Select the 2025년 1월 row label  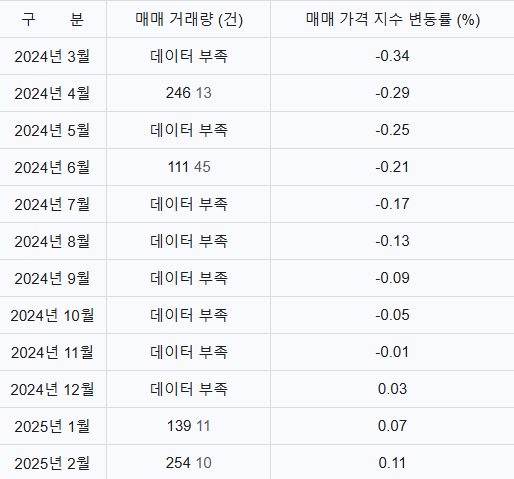click(52, 426)
